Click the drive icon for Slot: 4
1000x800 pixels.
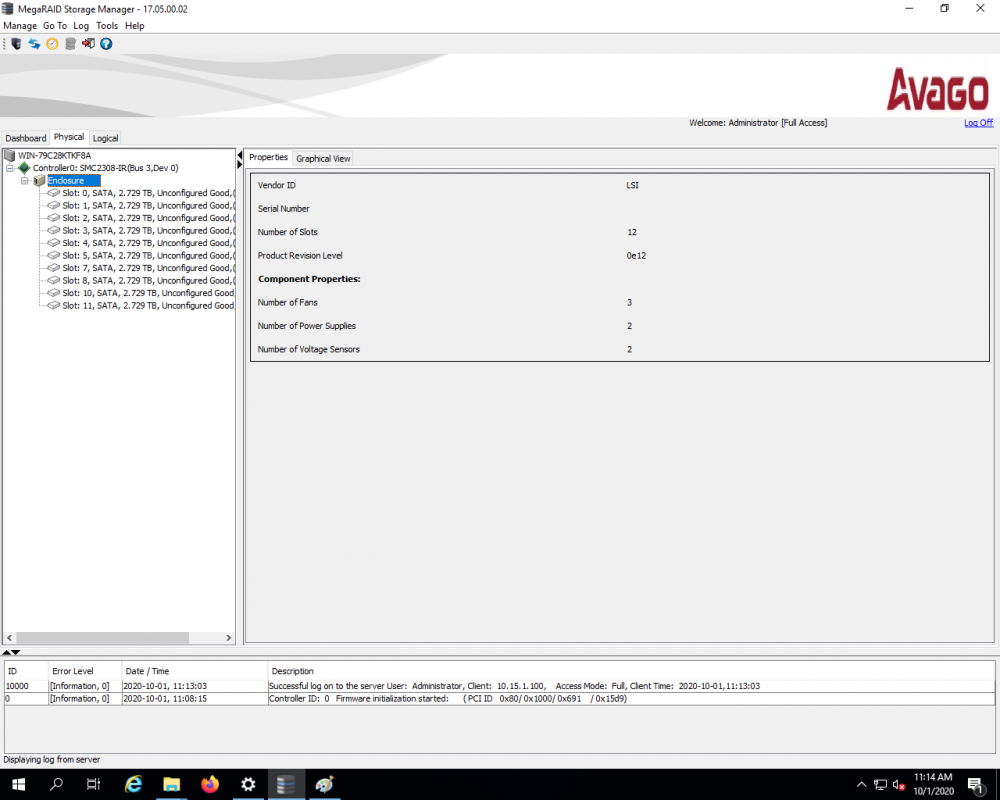tap(54, 243)
